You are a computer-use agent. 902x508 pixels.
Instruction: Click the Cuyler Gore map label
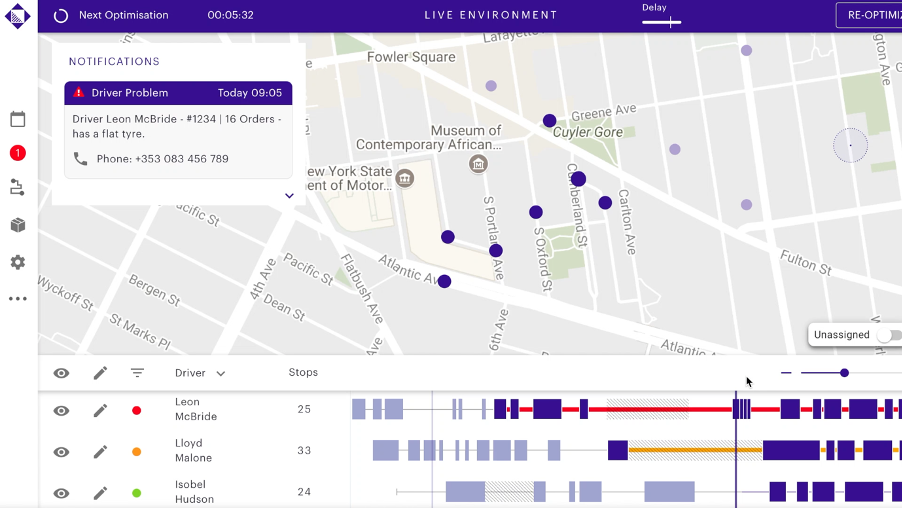tap(587, 132)
